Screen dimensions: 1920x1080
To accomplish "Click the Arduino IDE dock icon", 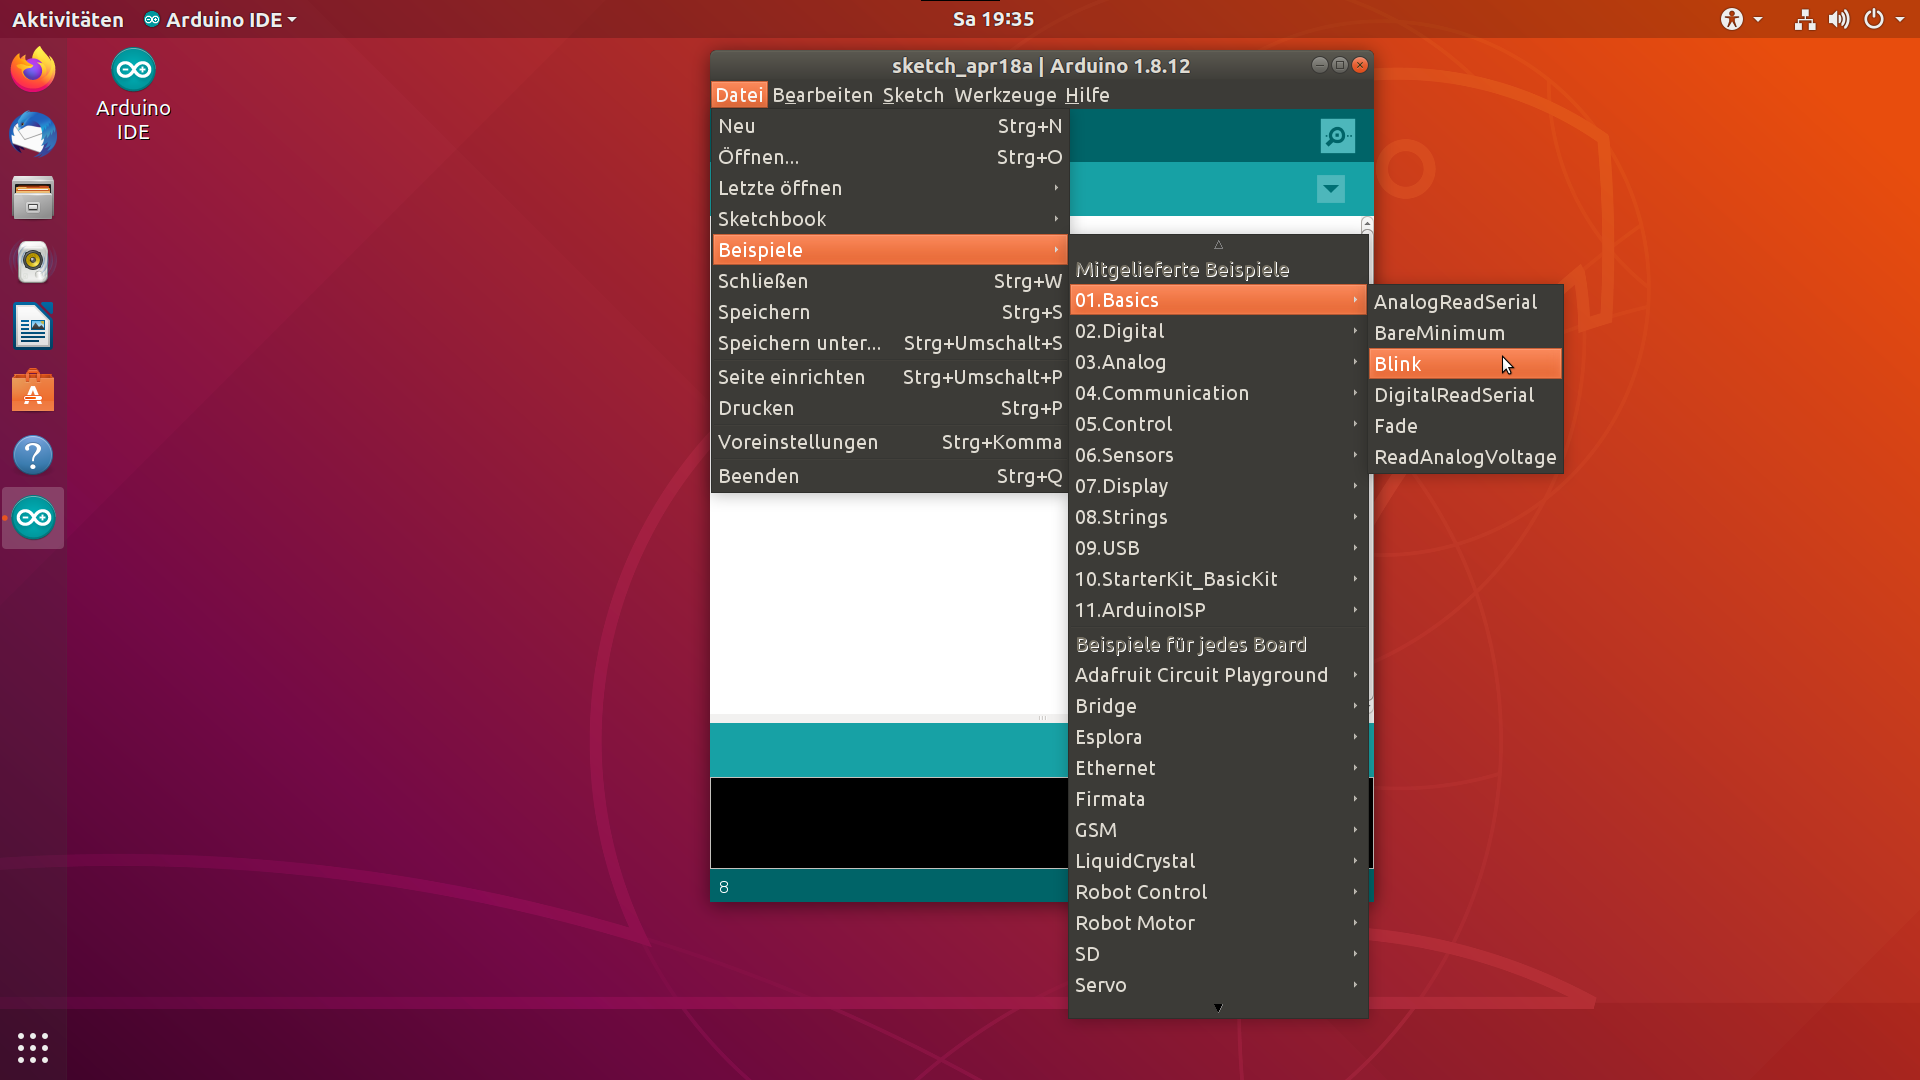I will click(33, 518).
